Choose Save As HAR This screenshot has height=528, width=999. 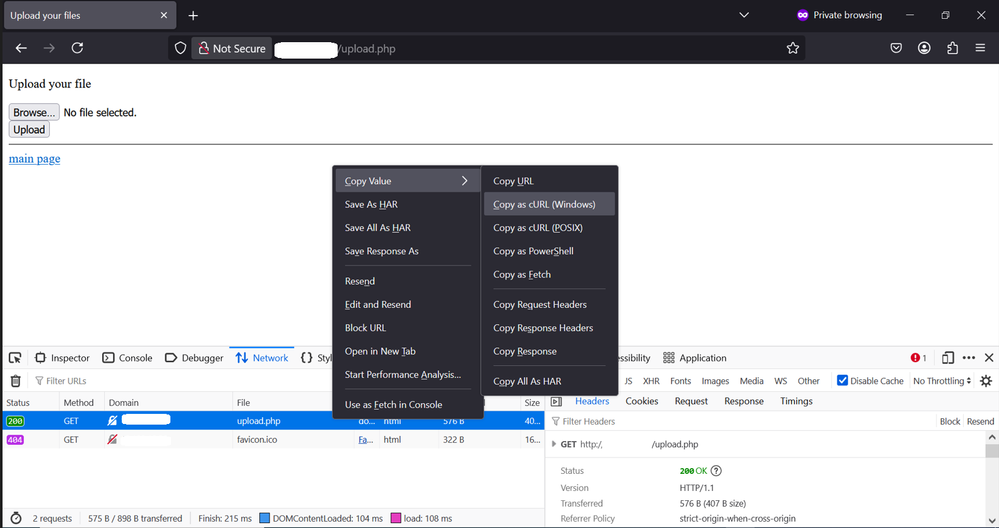click(x=408, y=204)
